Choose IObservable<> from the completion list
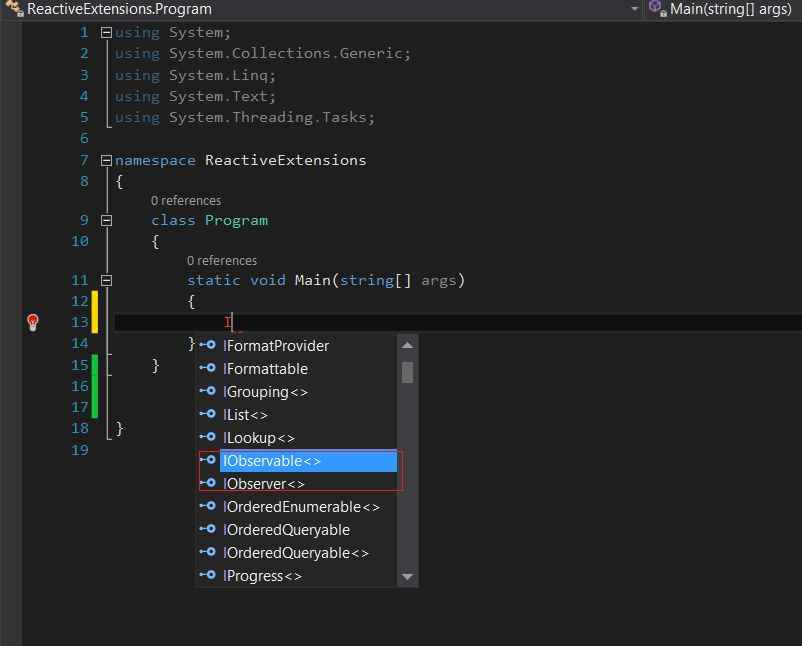Viewport: 802px width, 646px height. pyautogui.click(x=308, y=461)
